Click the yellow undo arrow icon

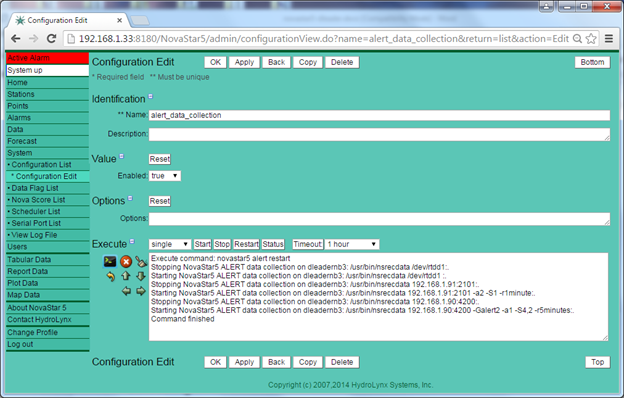tap(111, 276)
